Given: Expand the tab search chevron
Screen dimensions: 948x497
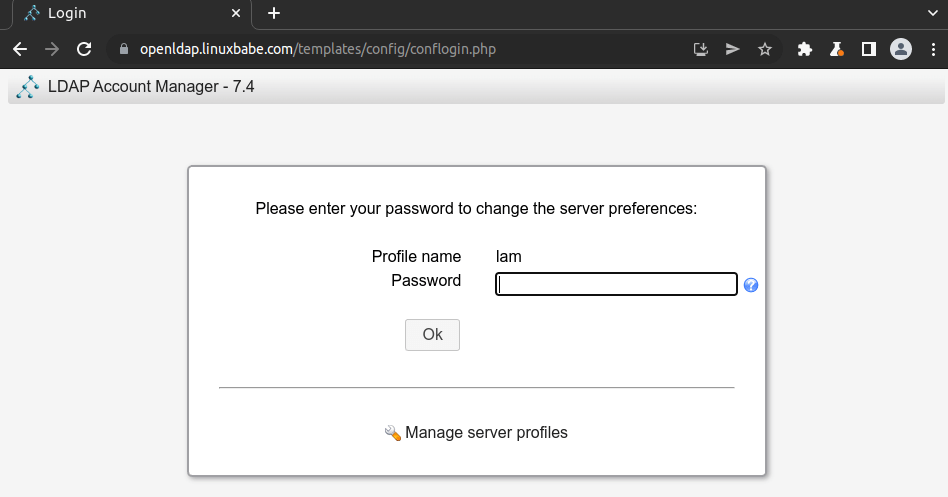Looking at the screenshot, I should [x=932, y=13].
